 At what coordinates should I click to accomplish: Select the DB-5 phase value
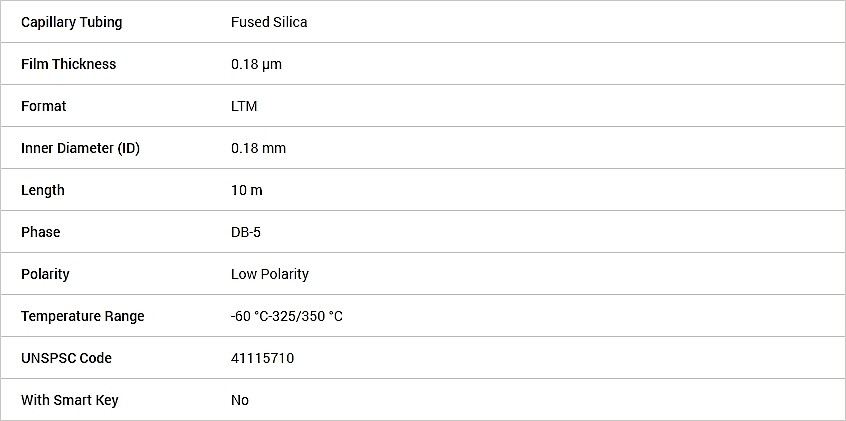(246, 233)
